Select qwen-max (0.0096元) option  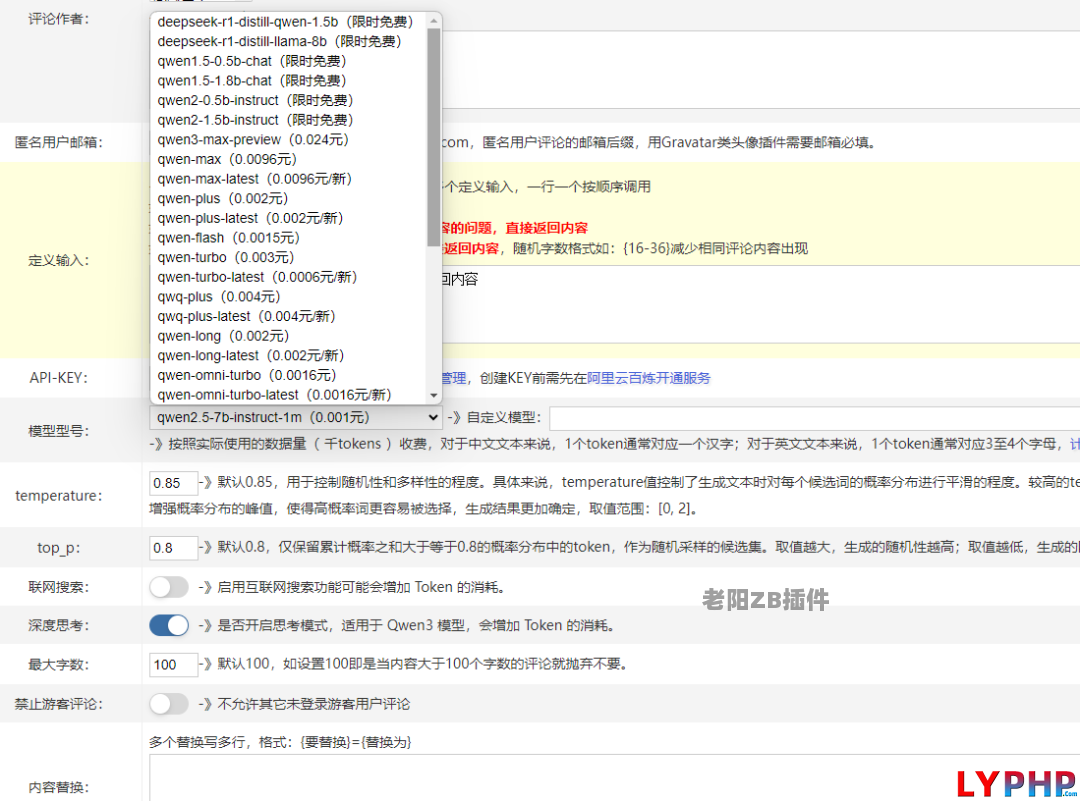(289, 159)
